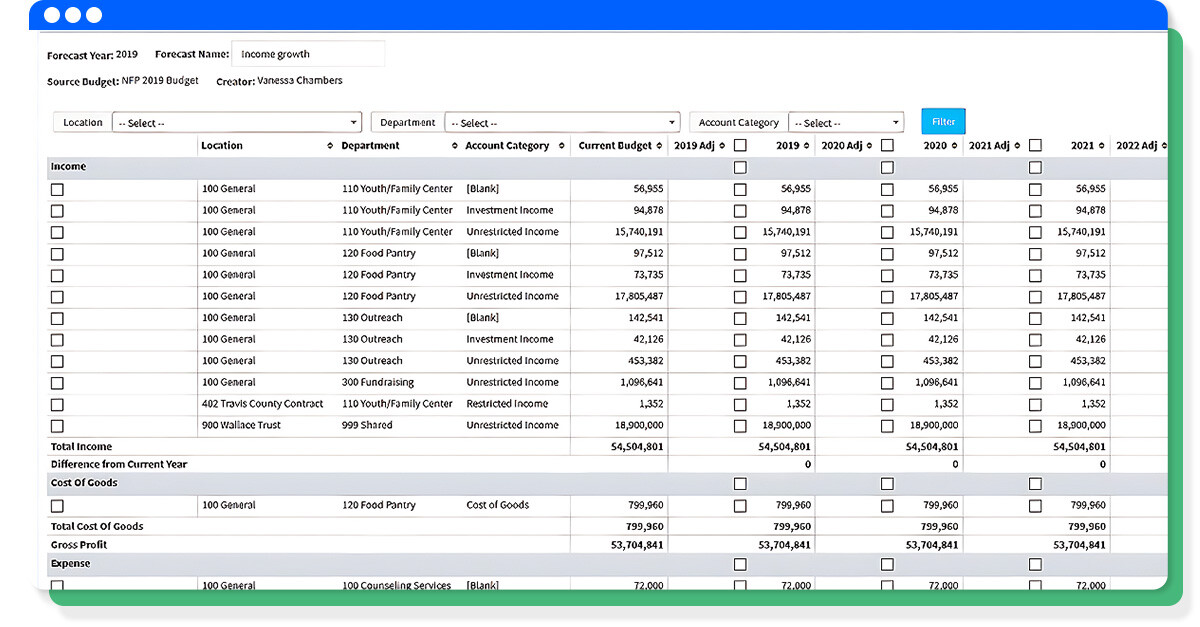Check the Cost Of Goods section's 2020 Adj checkbox
This screenshot has height=627, width=1200.
coord(887,483)
